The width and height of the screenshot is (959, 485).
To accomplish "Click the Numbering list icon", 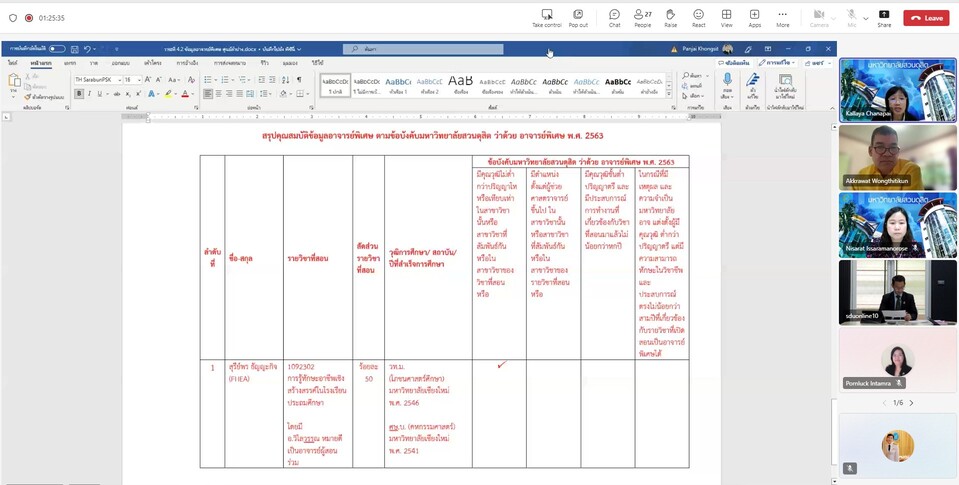I will (x=225, y=80).
